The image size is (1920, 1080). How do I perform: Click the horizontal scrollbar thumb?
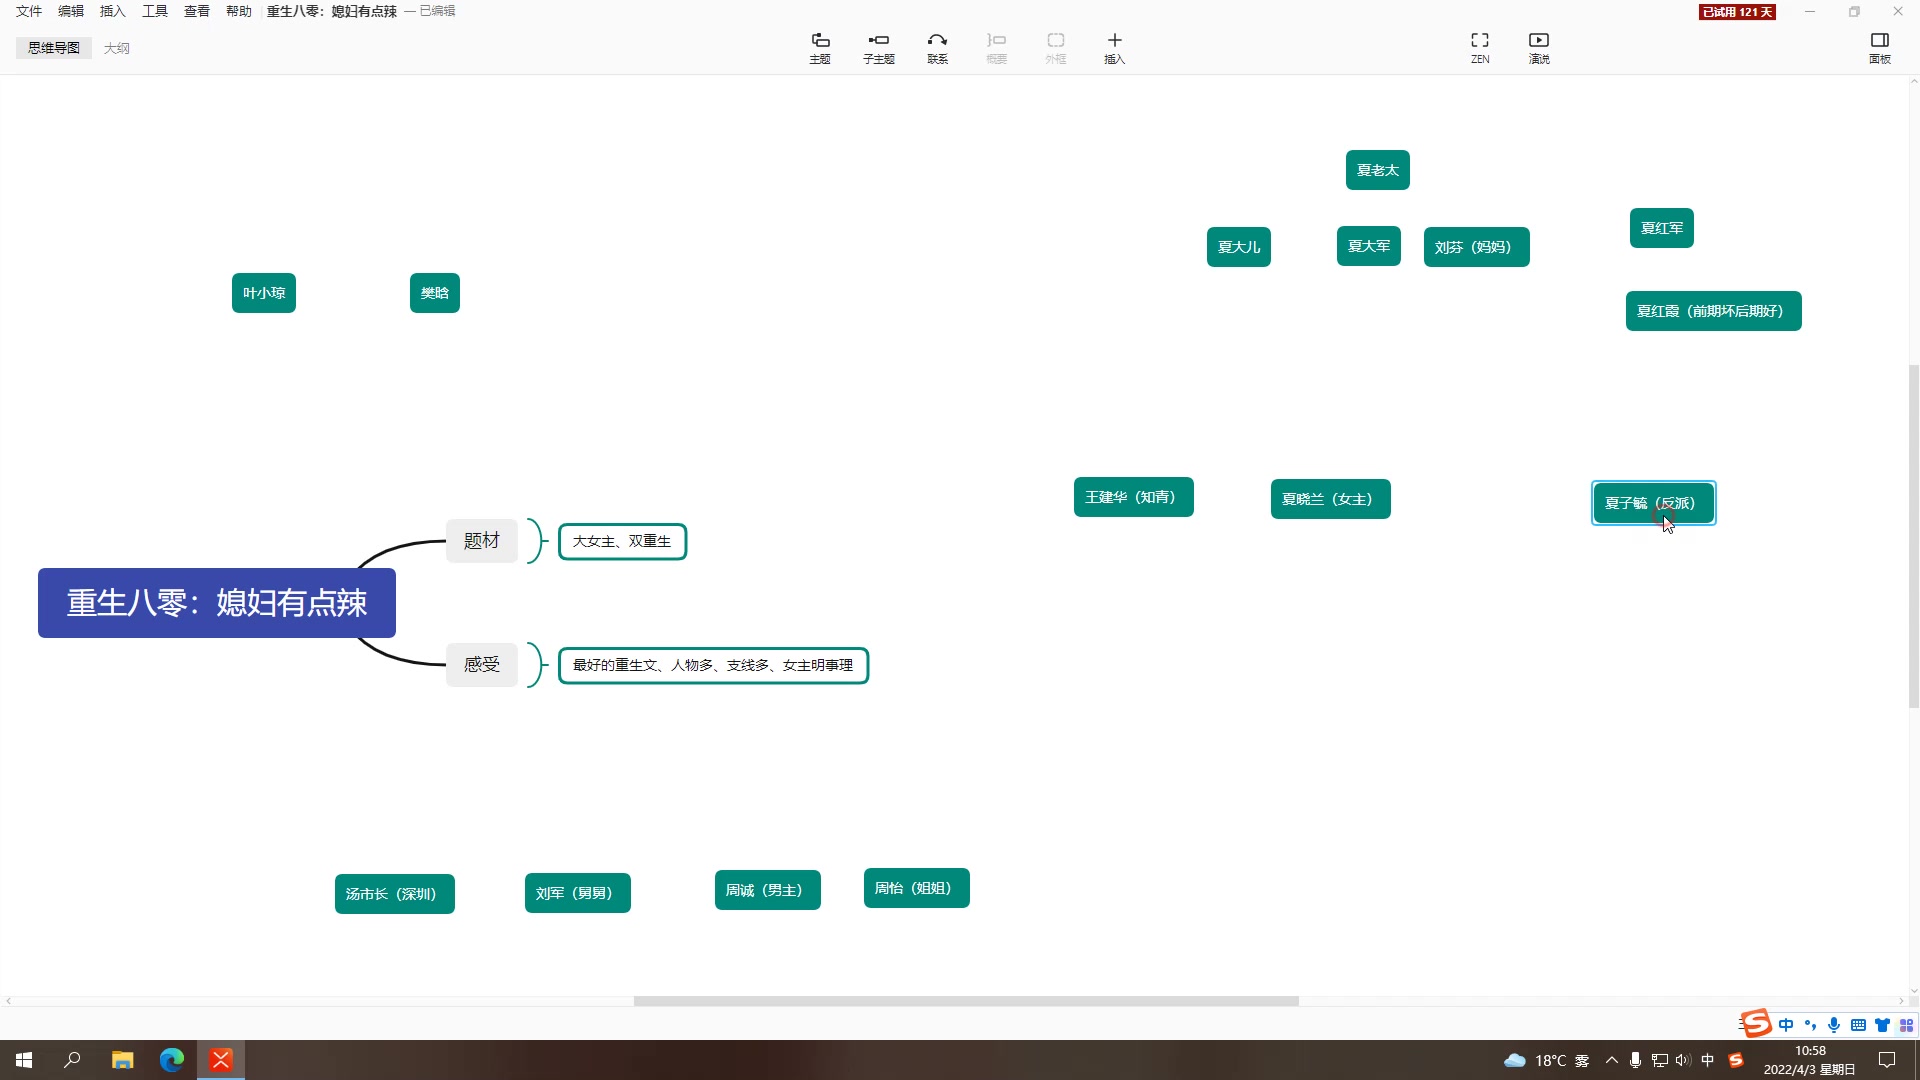(966, 1001)
